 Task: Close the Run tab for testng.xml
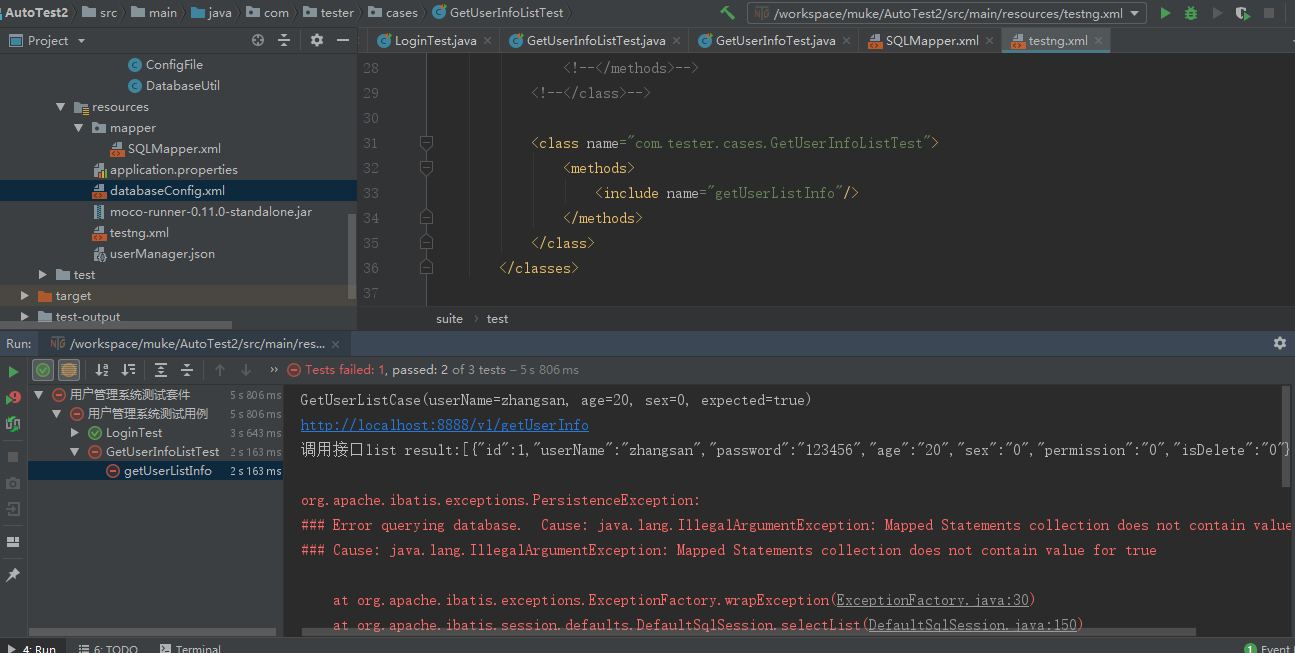pyautogui.click(x=338, y=344)
